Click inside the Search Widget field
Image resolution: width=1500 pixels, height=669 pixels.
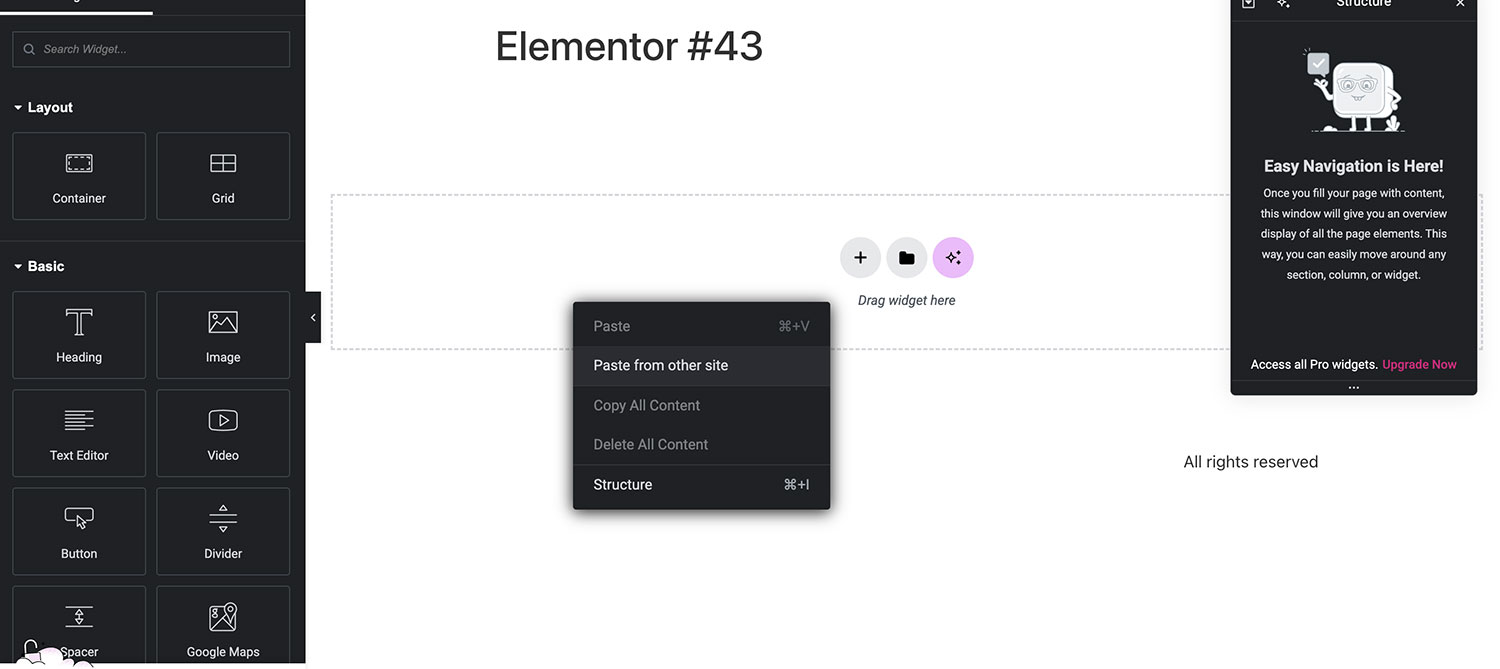click(150, 48)
